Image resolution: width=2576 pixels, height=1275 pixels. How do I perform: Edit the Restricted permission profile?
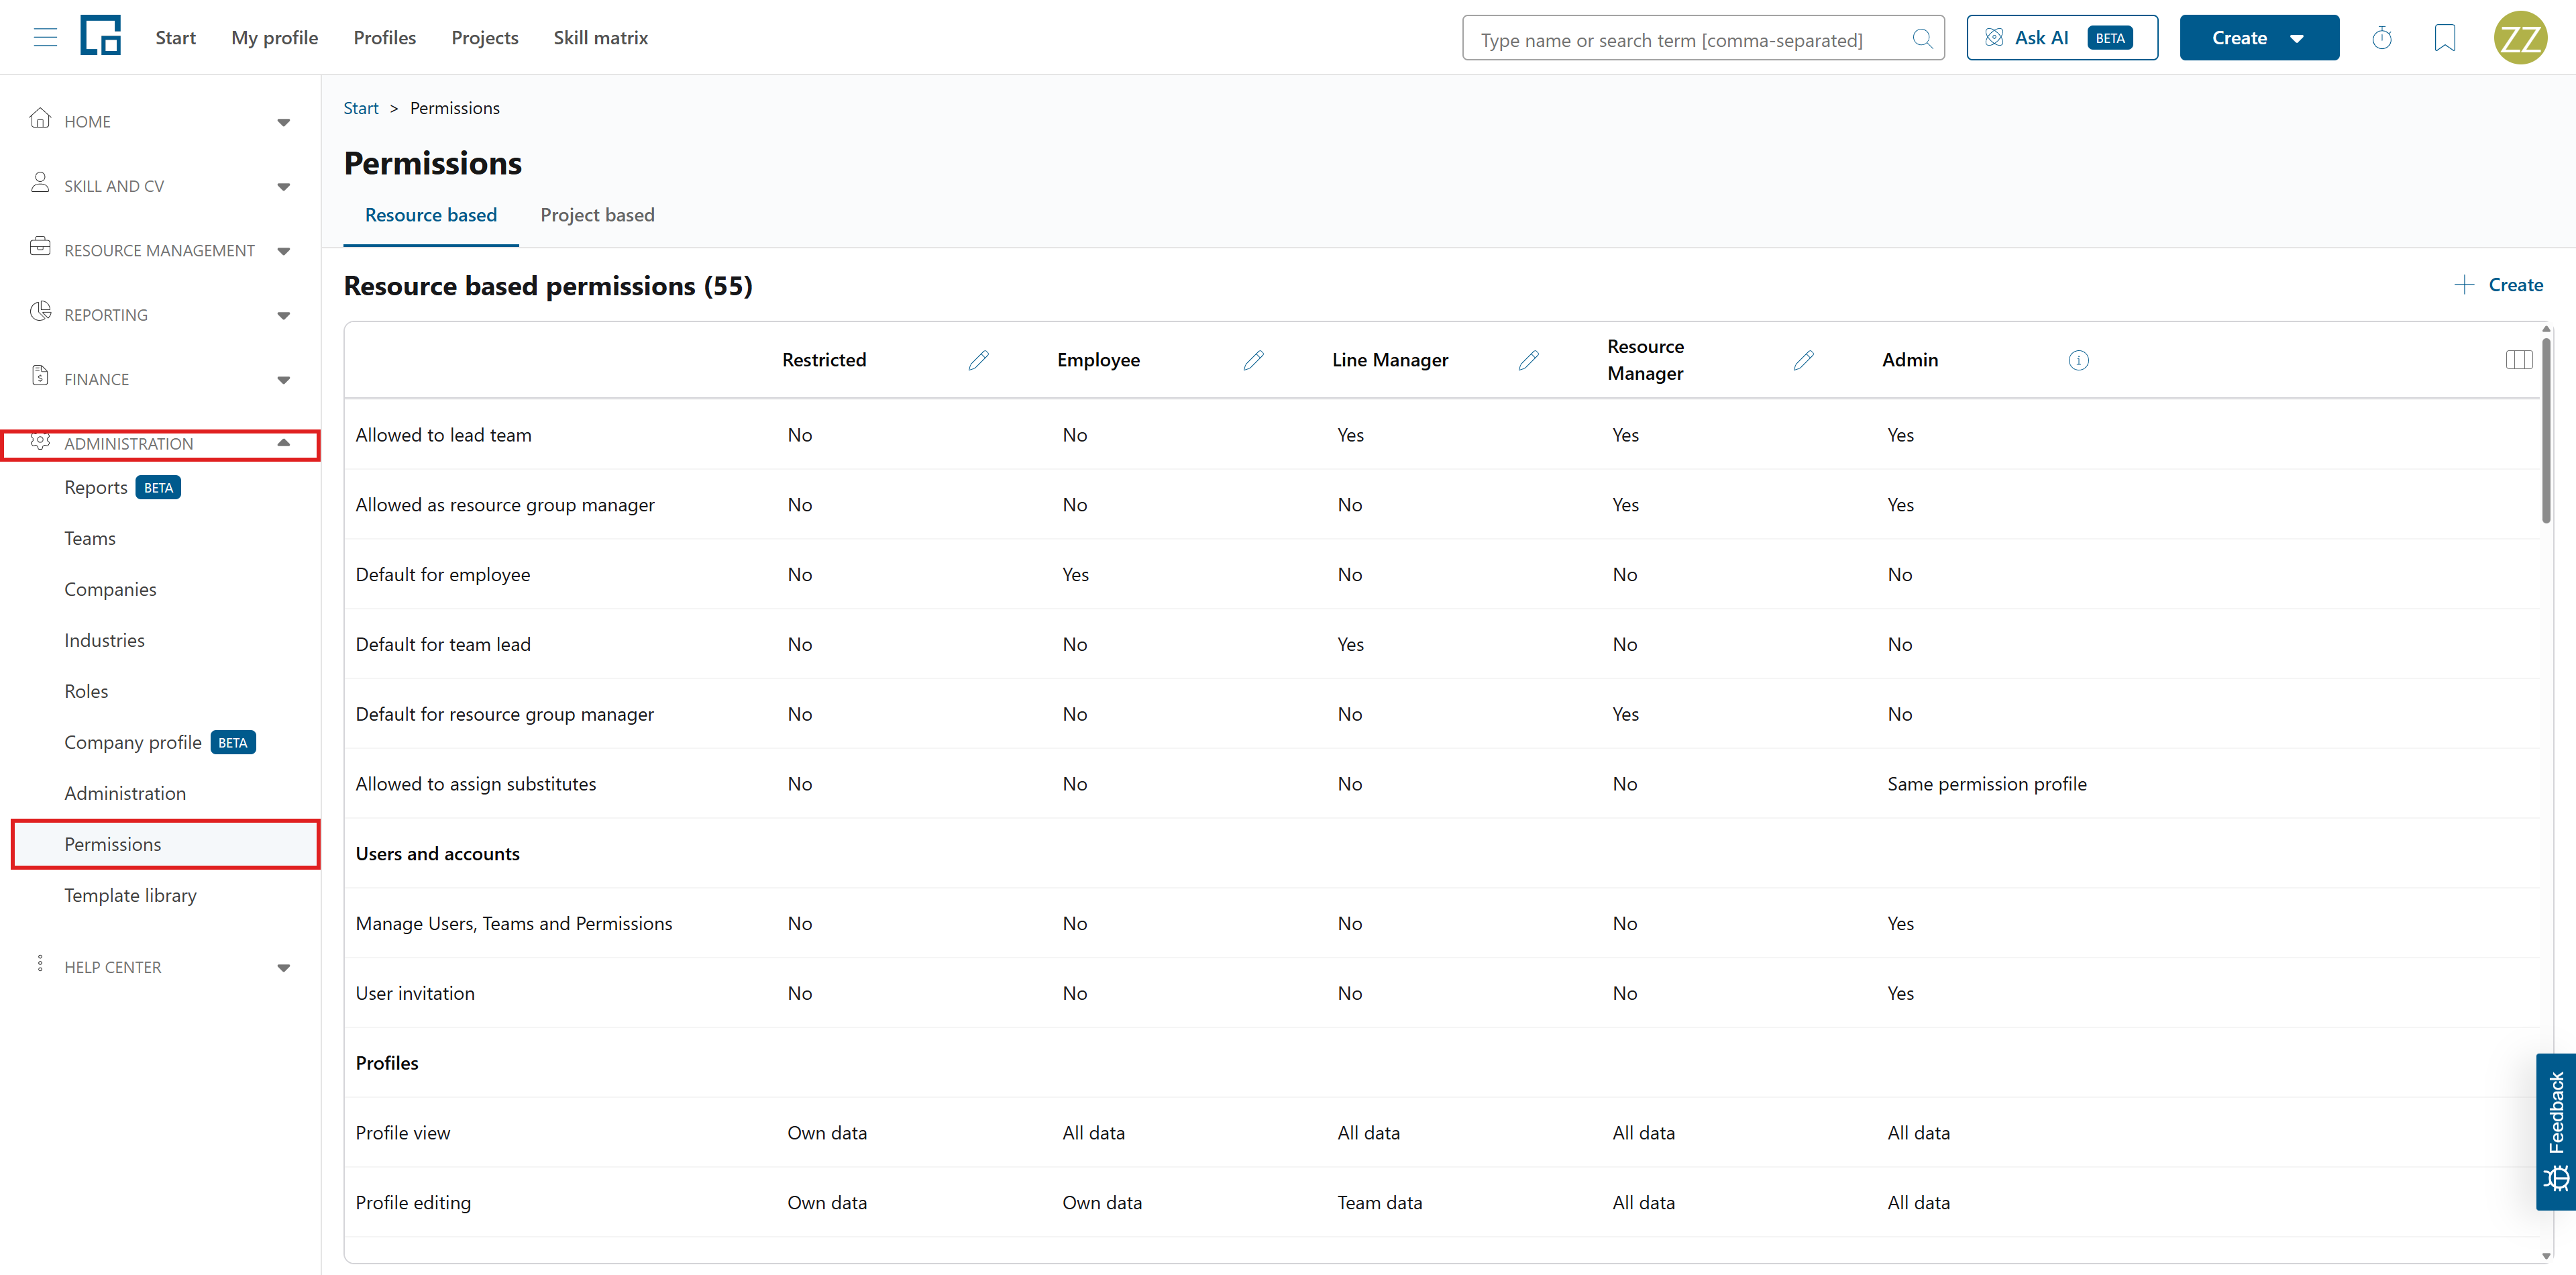[x=979, y=360]
